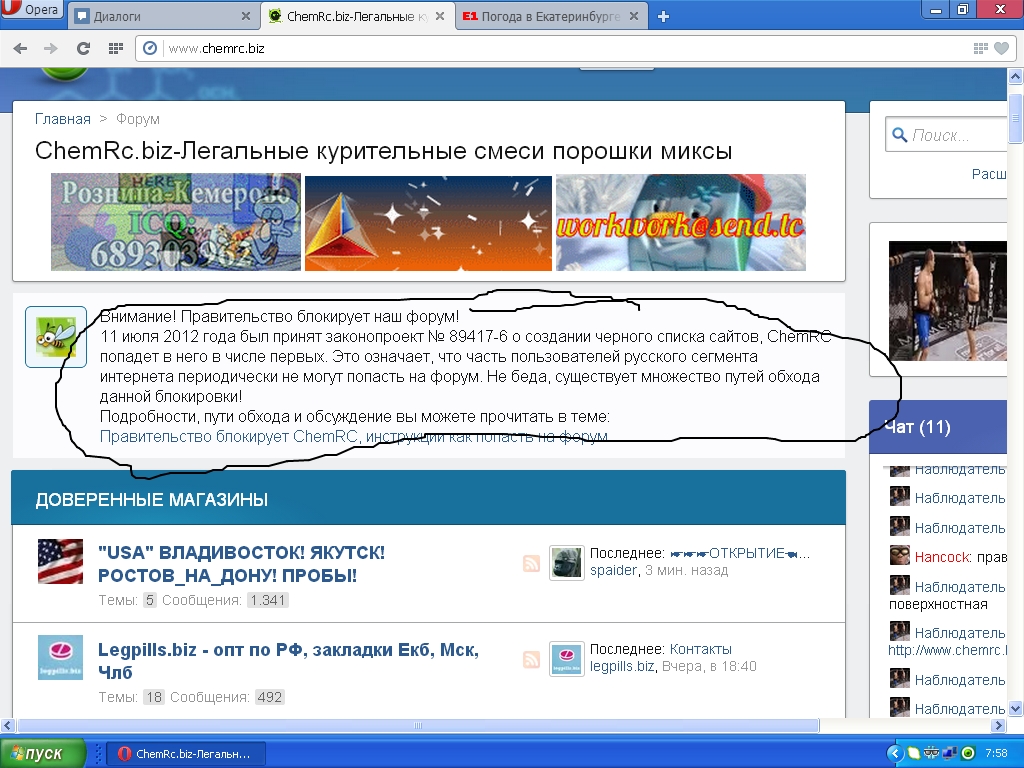Click the page scroll down arrow
1024x768 pixels.
tap(1016, 709)
